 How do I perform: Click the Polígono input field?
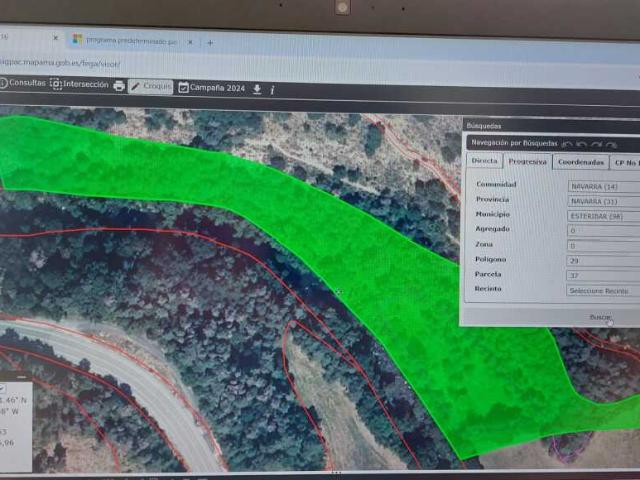(603, 261)
